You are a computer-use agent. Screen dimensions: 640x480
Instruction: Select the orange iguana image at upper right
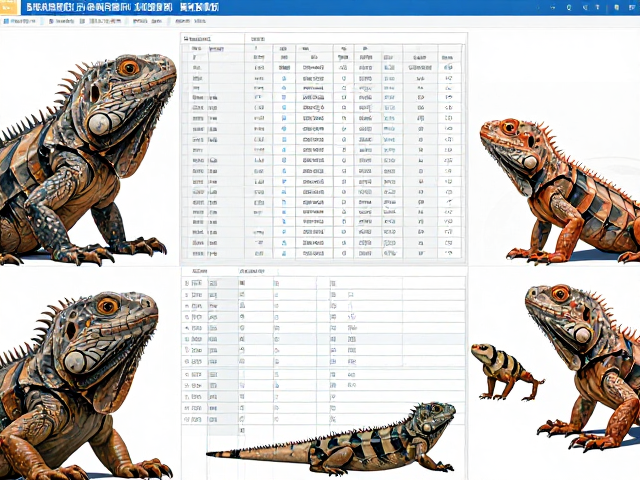click(560, 191)
